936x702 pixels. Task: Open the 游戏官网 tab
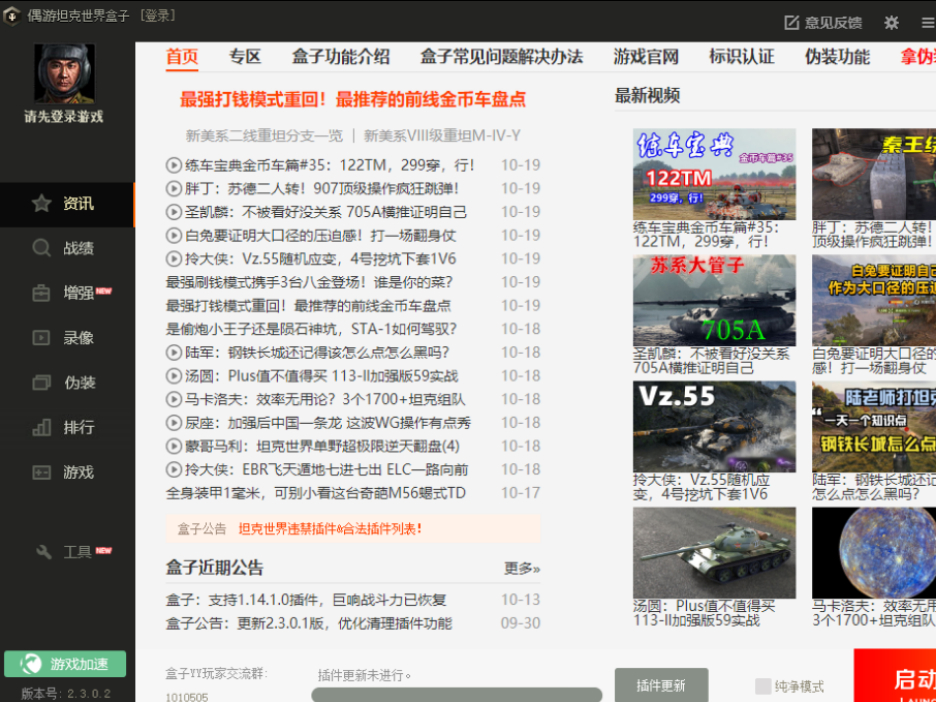click(x=646, y=57)
